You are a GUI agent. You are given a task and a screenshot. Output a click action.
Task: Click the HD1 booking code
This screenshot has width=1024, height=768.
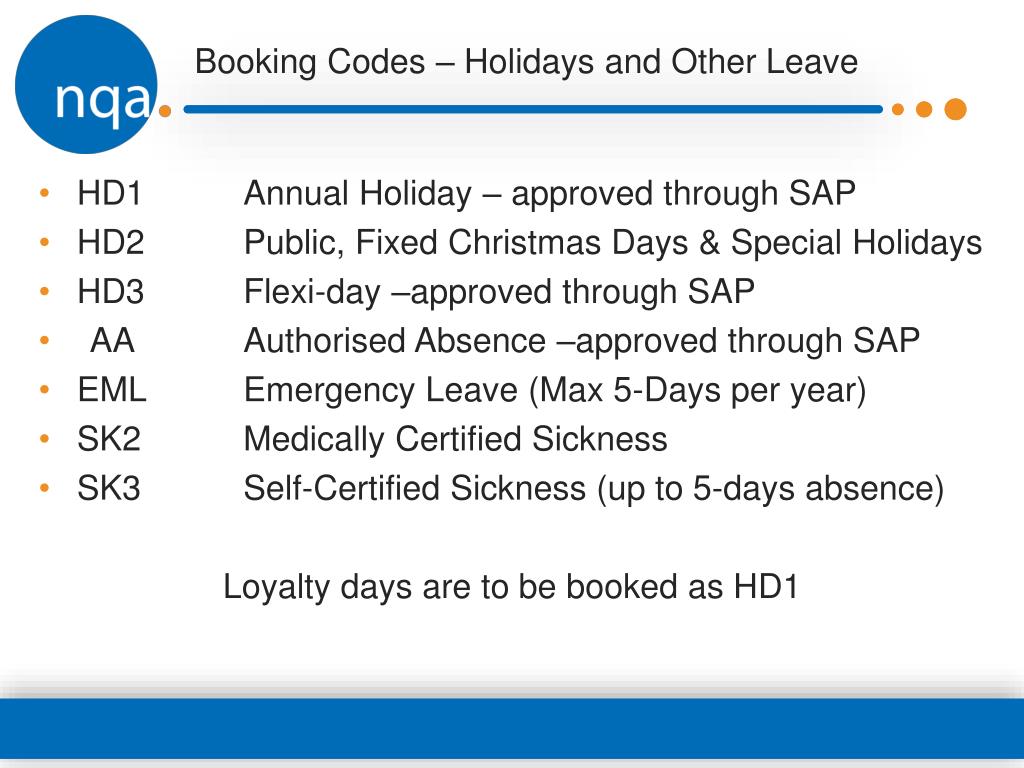109,193
